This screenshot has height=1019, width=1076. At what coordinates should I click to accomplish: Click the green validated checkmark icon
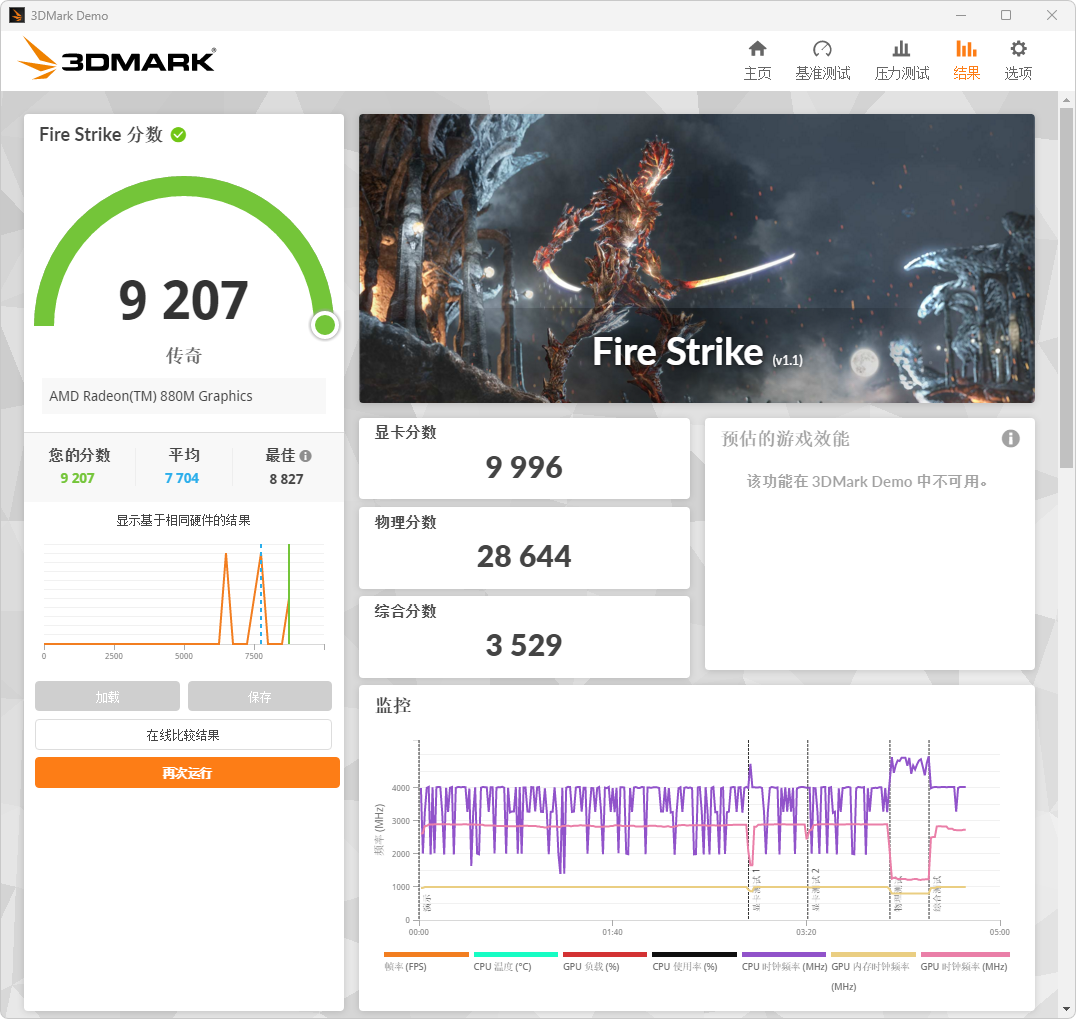tap(178, 134)
